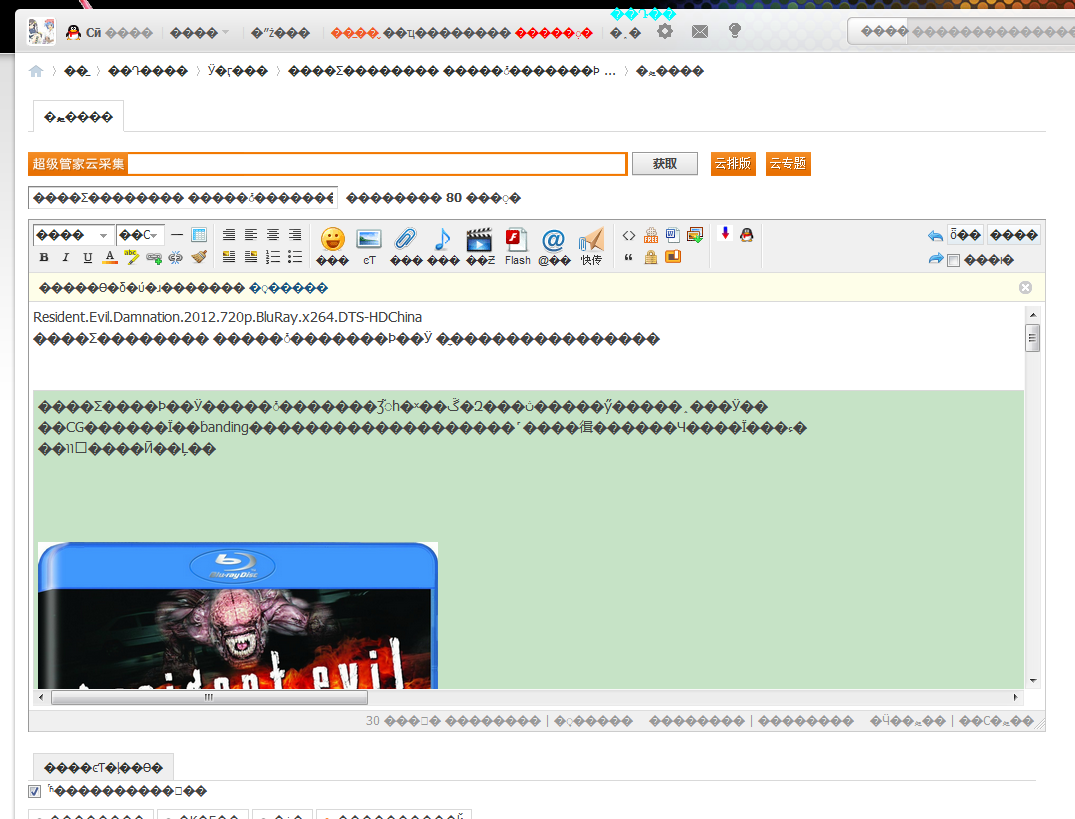The image size is (1075, 819).
Task: Clear formatting with the broom icon
Action: [x=199, y=257]
